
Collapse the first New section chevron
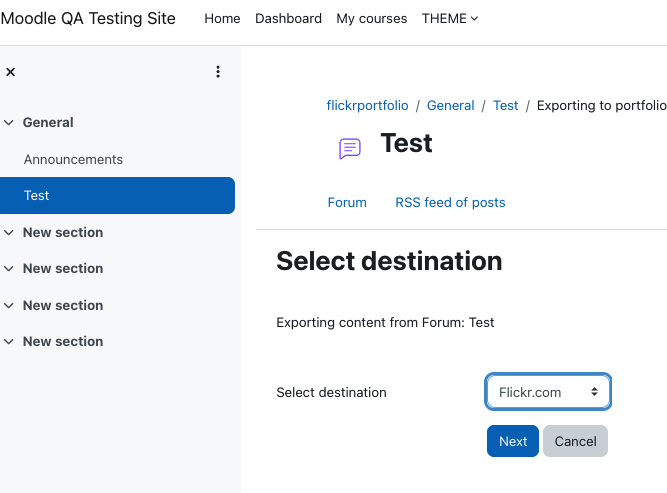[x=9, y=232]
